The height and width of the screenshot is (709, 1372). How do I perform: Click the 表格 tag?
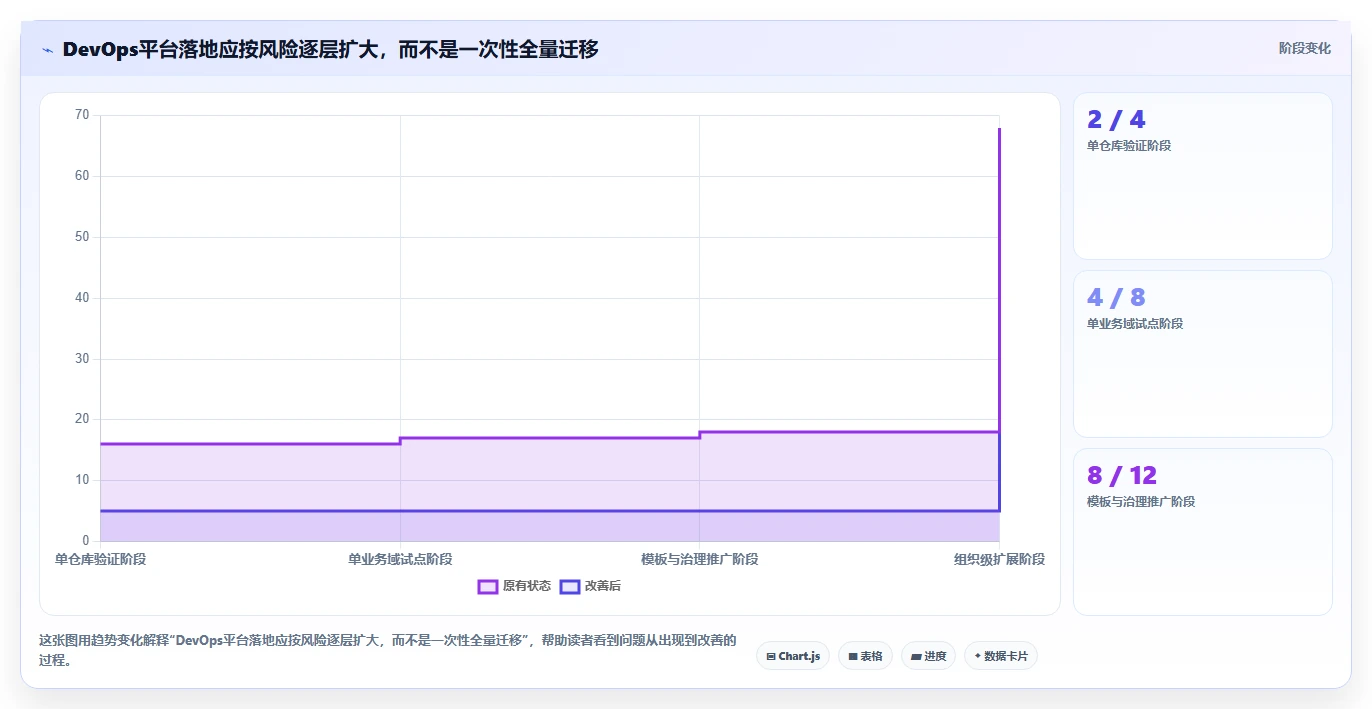(865, 656)
